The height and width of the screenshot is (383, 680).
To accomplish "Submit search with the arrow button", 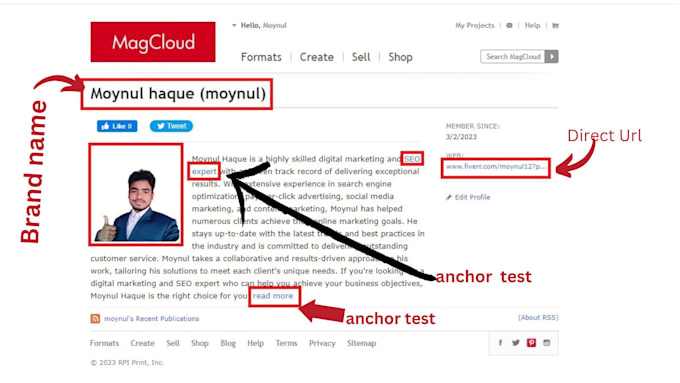I will pyautogui.click(x=552, y=56).
